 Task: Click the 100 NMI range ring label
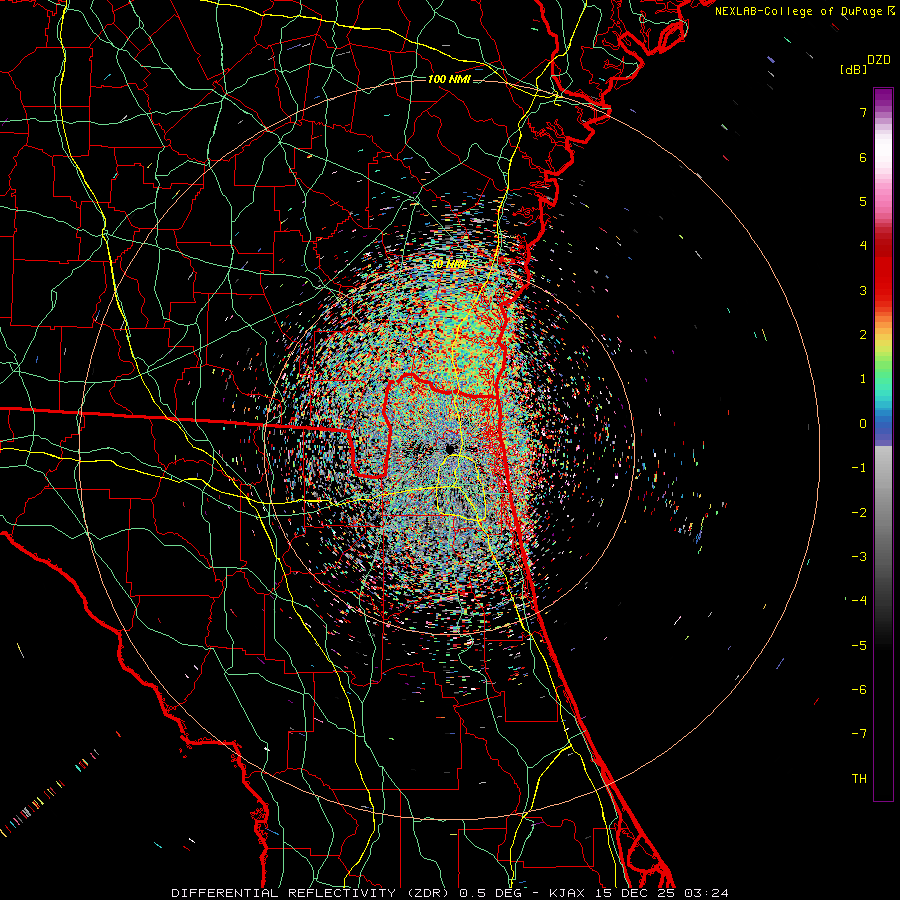(x=449, y=79)
